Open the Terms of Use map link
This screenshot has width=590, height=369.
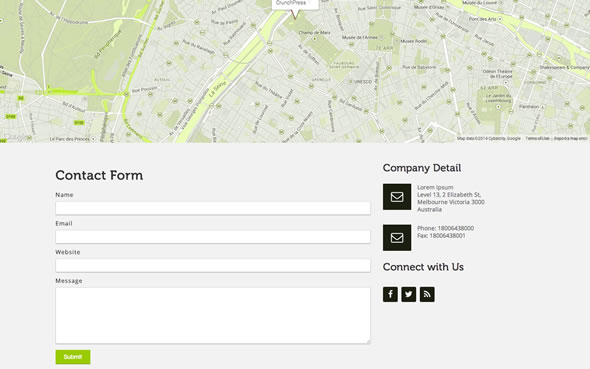[537, 138]
